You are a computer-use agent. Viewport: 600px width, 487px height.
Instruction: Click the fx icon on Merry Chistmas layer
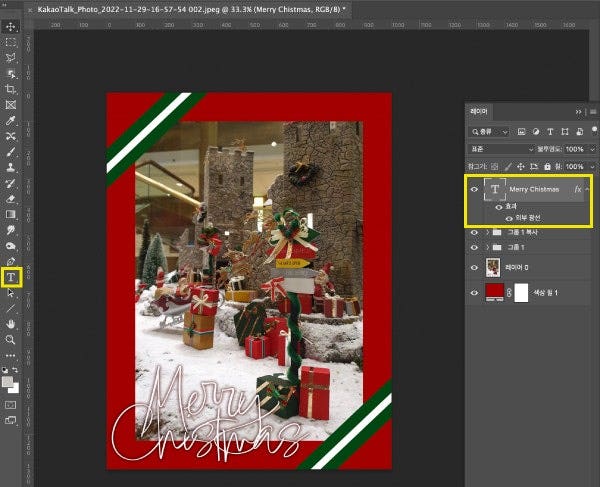click(578, 189)
